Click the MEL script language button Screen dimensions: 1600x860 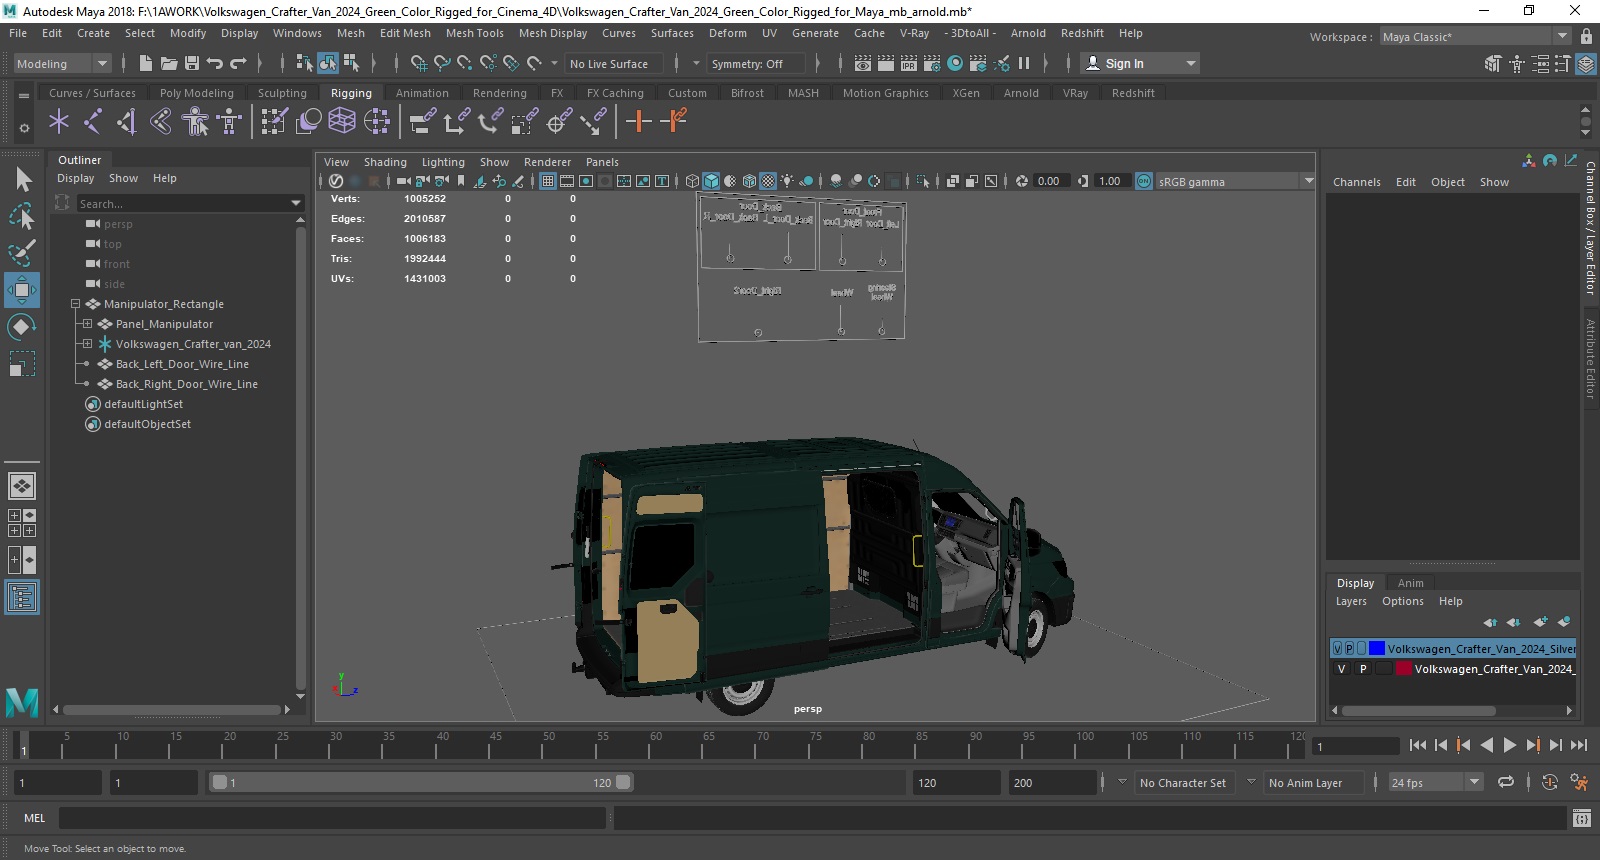coord(34,818)
